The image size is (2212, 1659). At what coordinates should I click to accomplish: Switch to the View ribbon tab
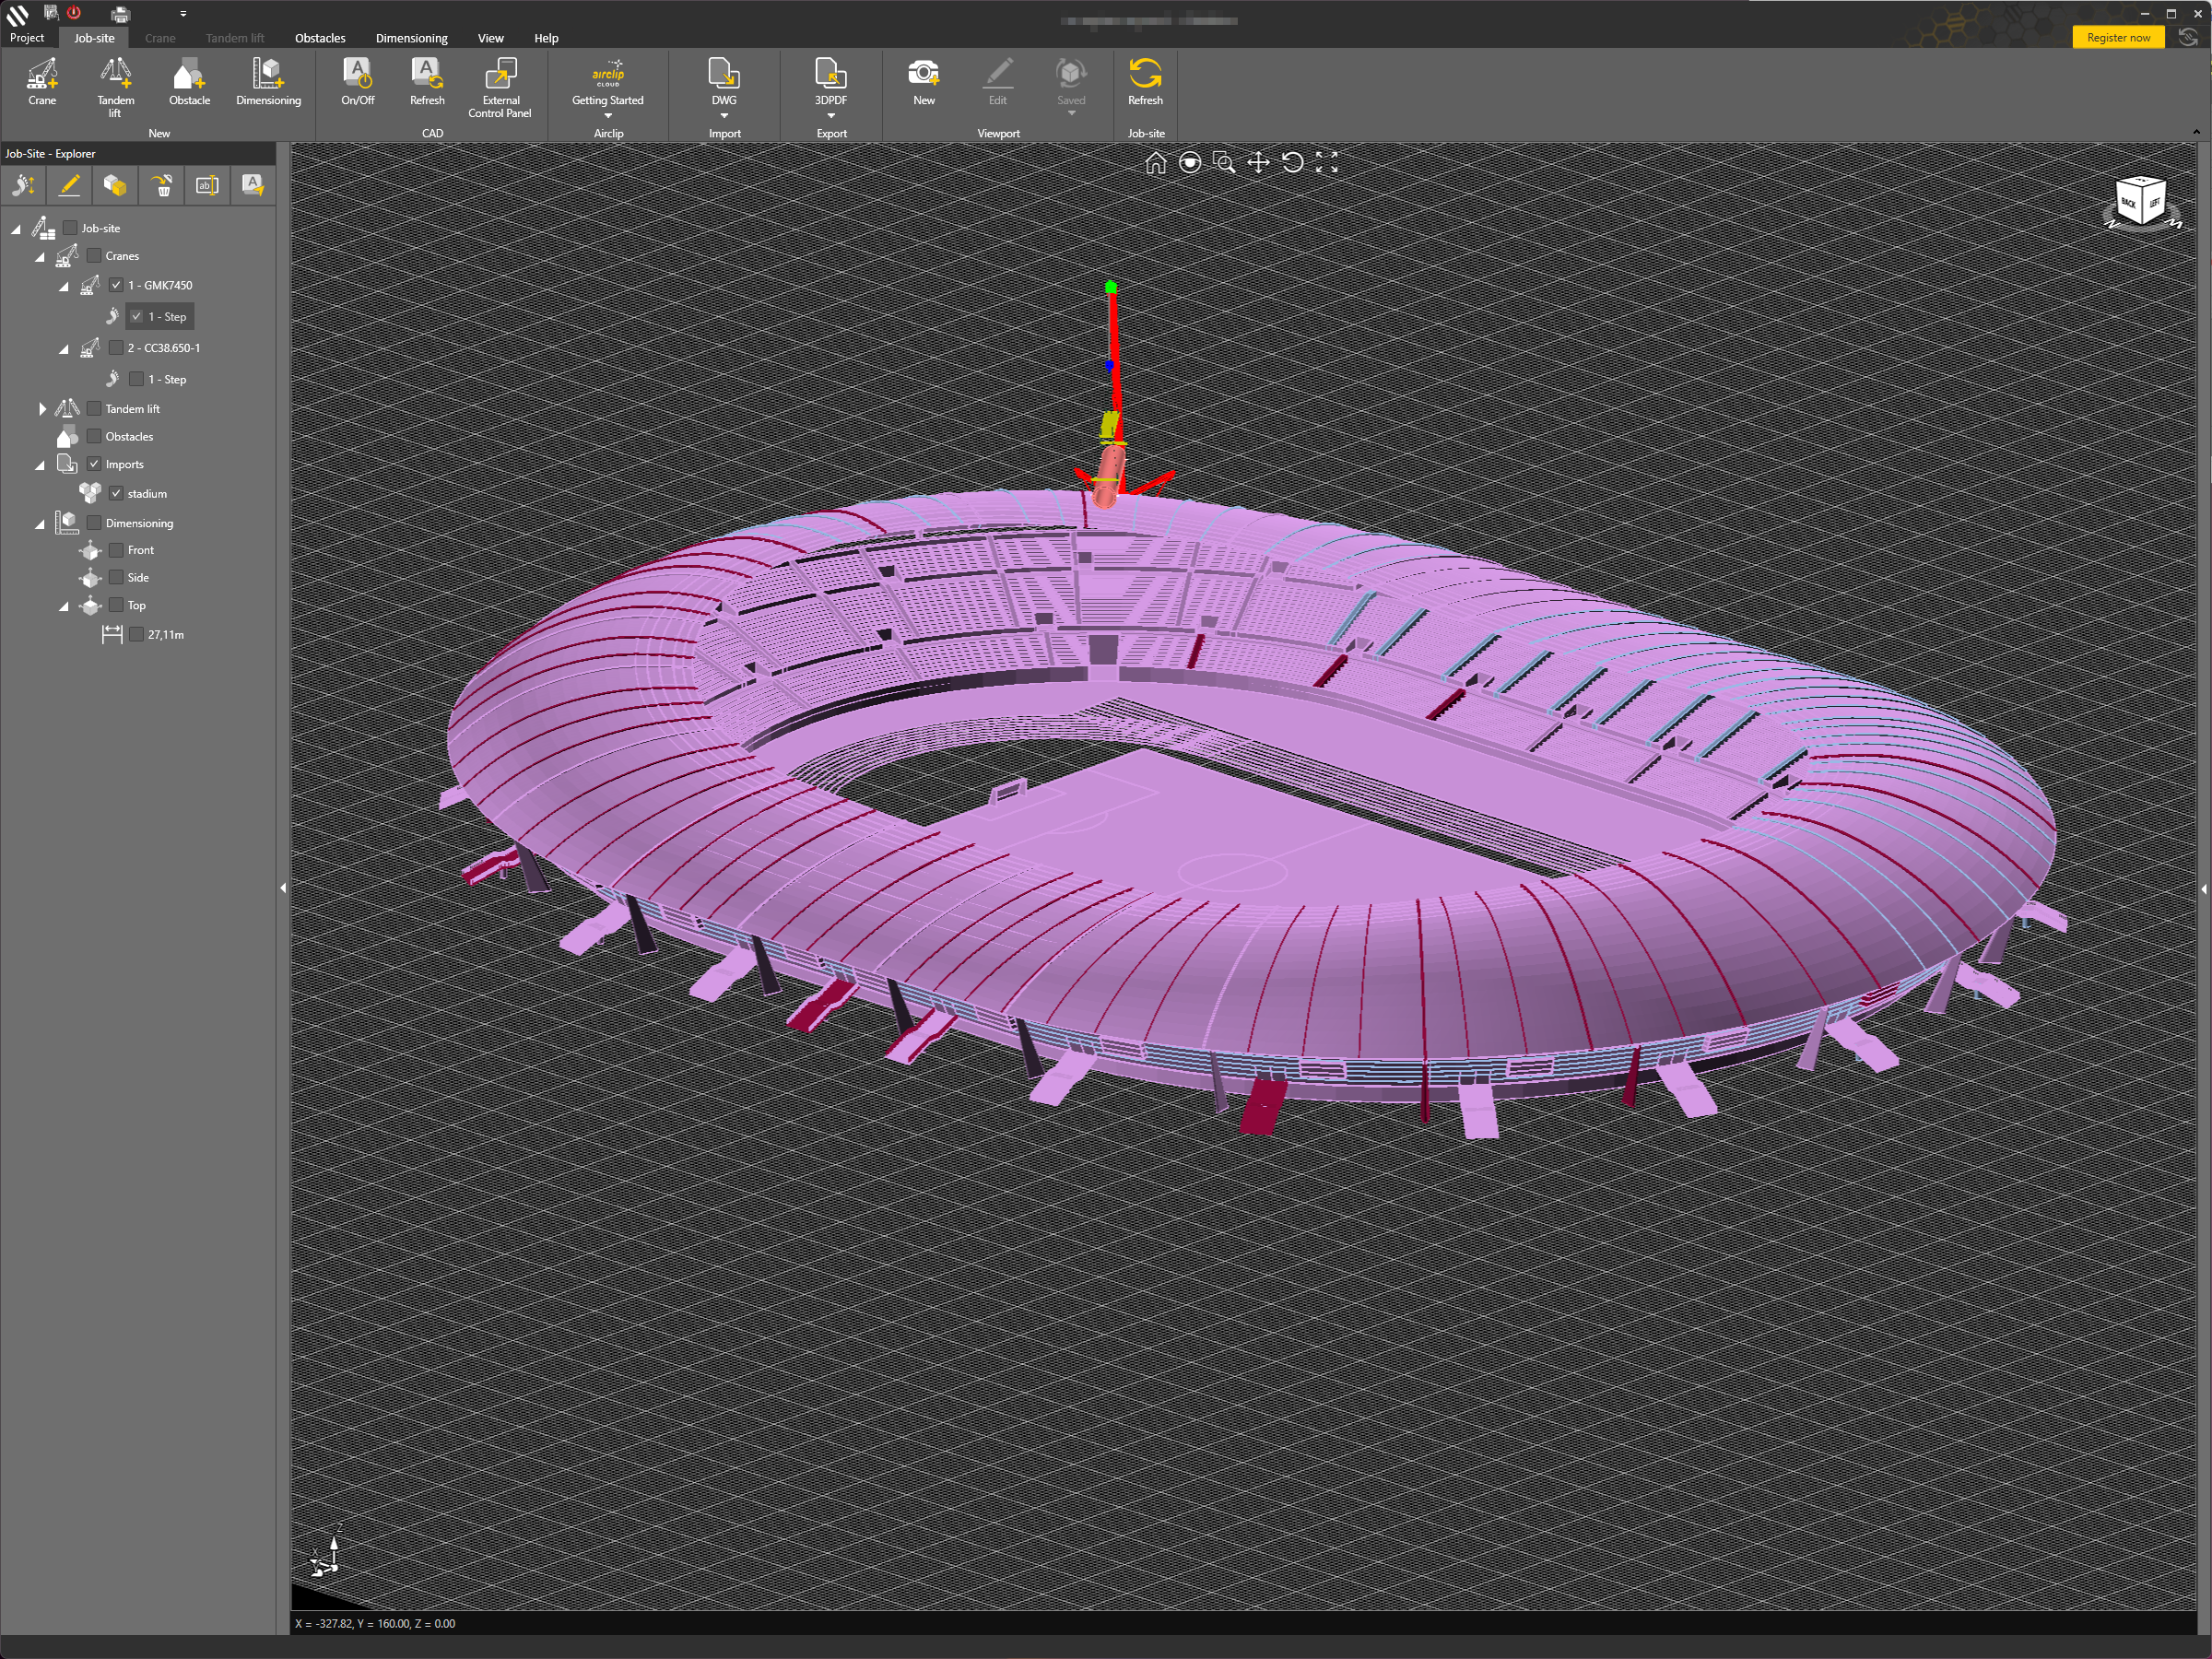pos(490,38)
